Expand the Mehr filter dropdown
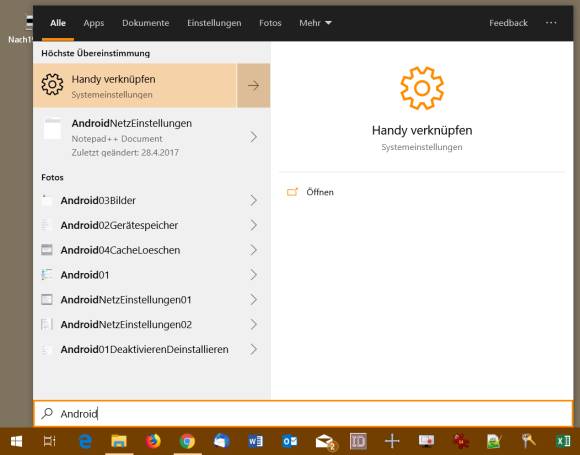The height and width of the screenshot is (455, 580). click(x=315, y=23)
